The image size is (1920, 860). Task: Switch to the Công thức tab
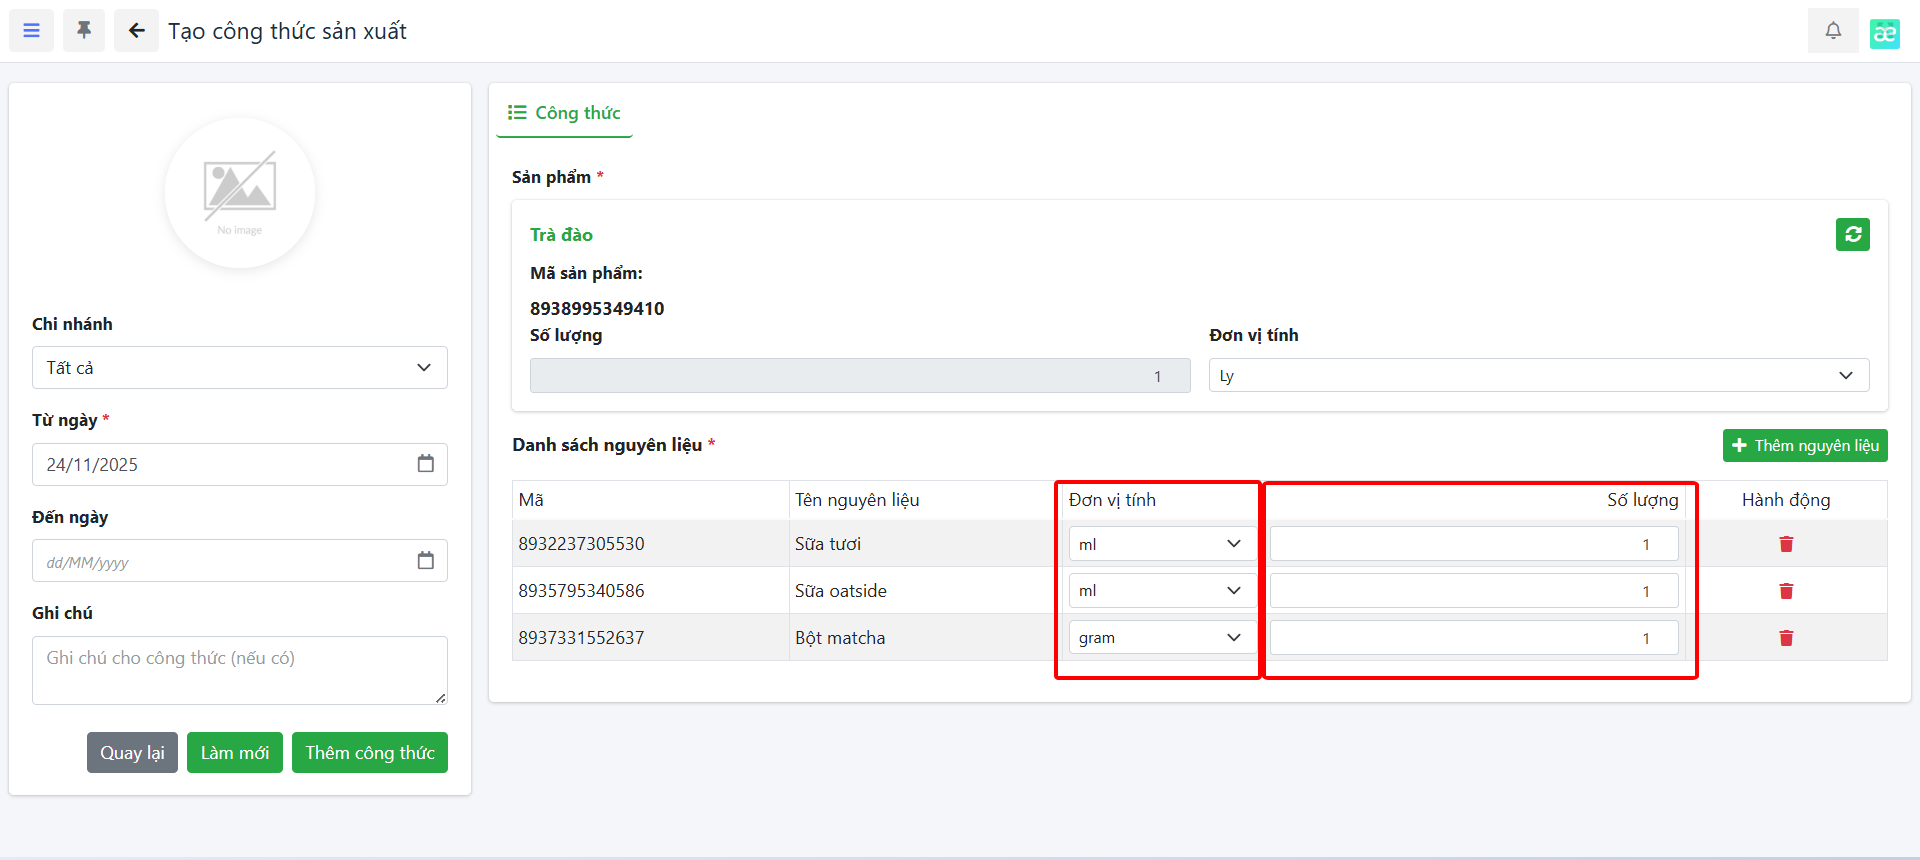coord(565,113)
